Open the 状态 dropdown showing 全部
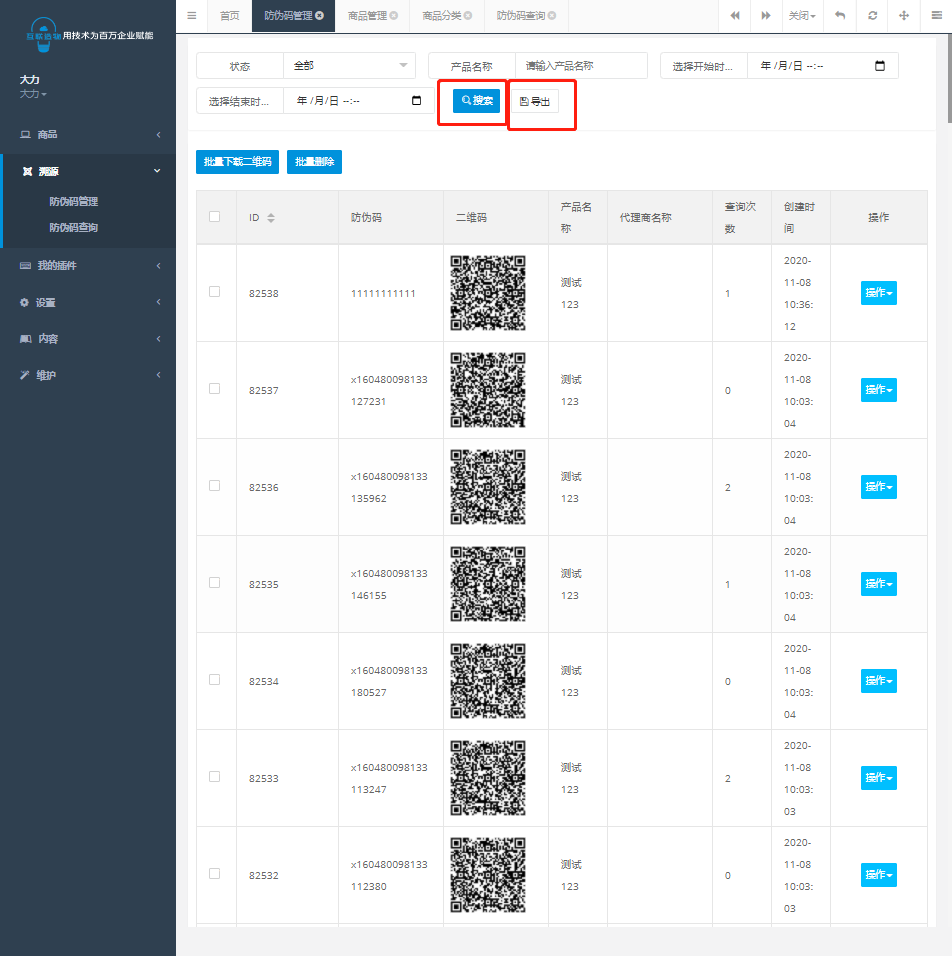This screenshot has width=952, height=956. pos(349,66)
